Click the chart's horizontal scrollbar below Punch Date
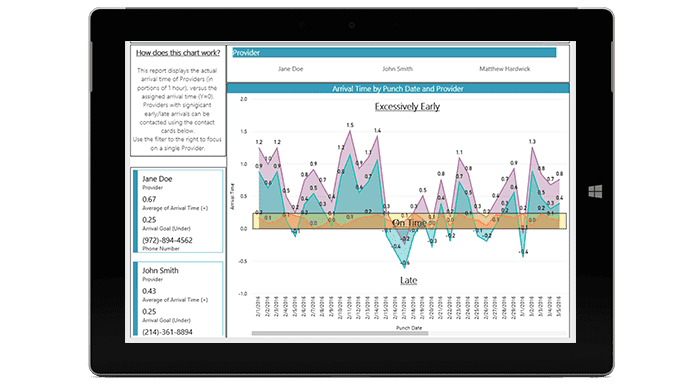 [x=340, y=334]
